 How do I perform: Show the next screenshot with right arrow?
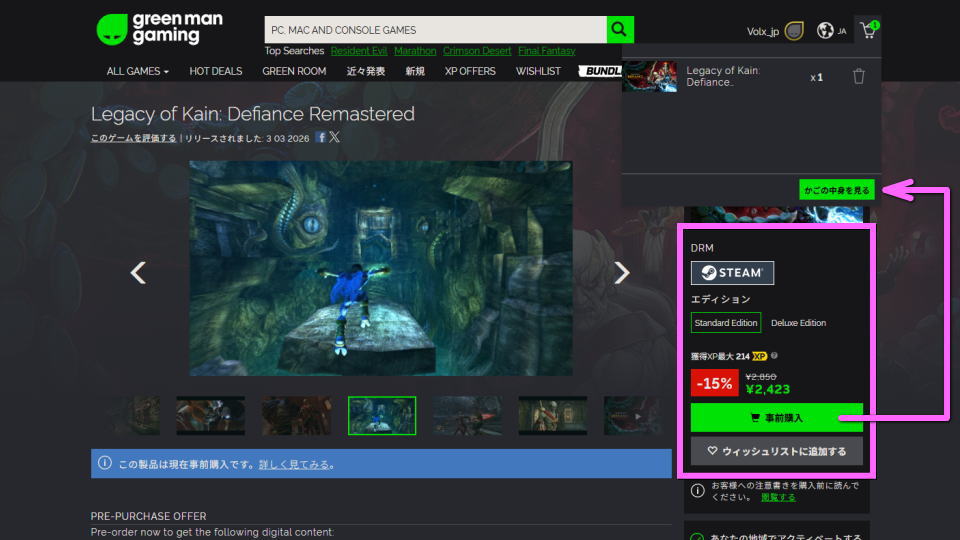[x=622, y=272]
